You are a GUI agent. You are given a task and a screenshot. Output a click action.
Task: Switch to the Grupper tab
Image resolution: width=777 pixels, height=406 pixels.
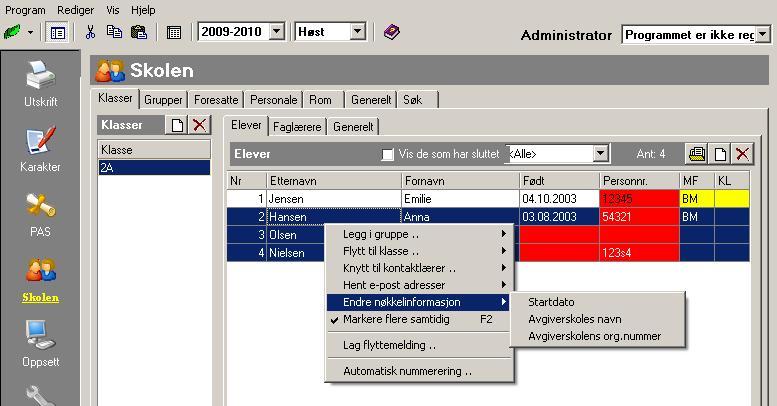(163, 100)
